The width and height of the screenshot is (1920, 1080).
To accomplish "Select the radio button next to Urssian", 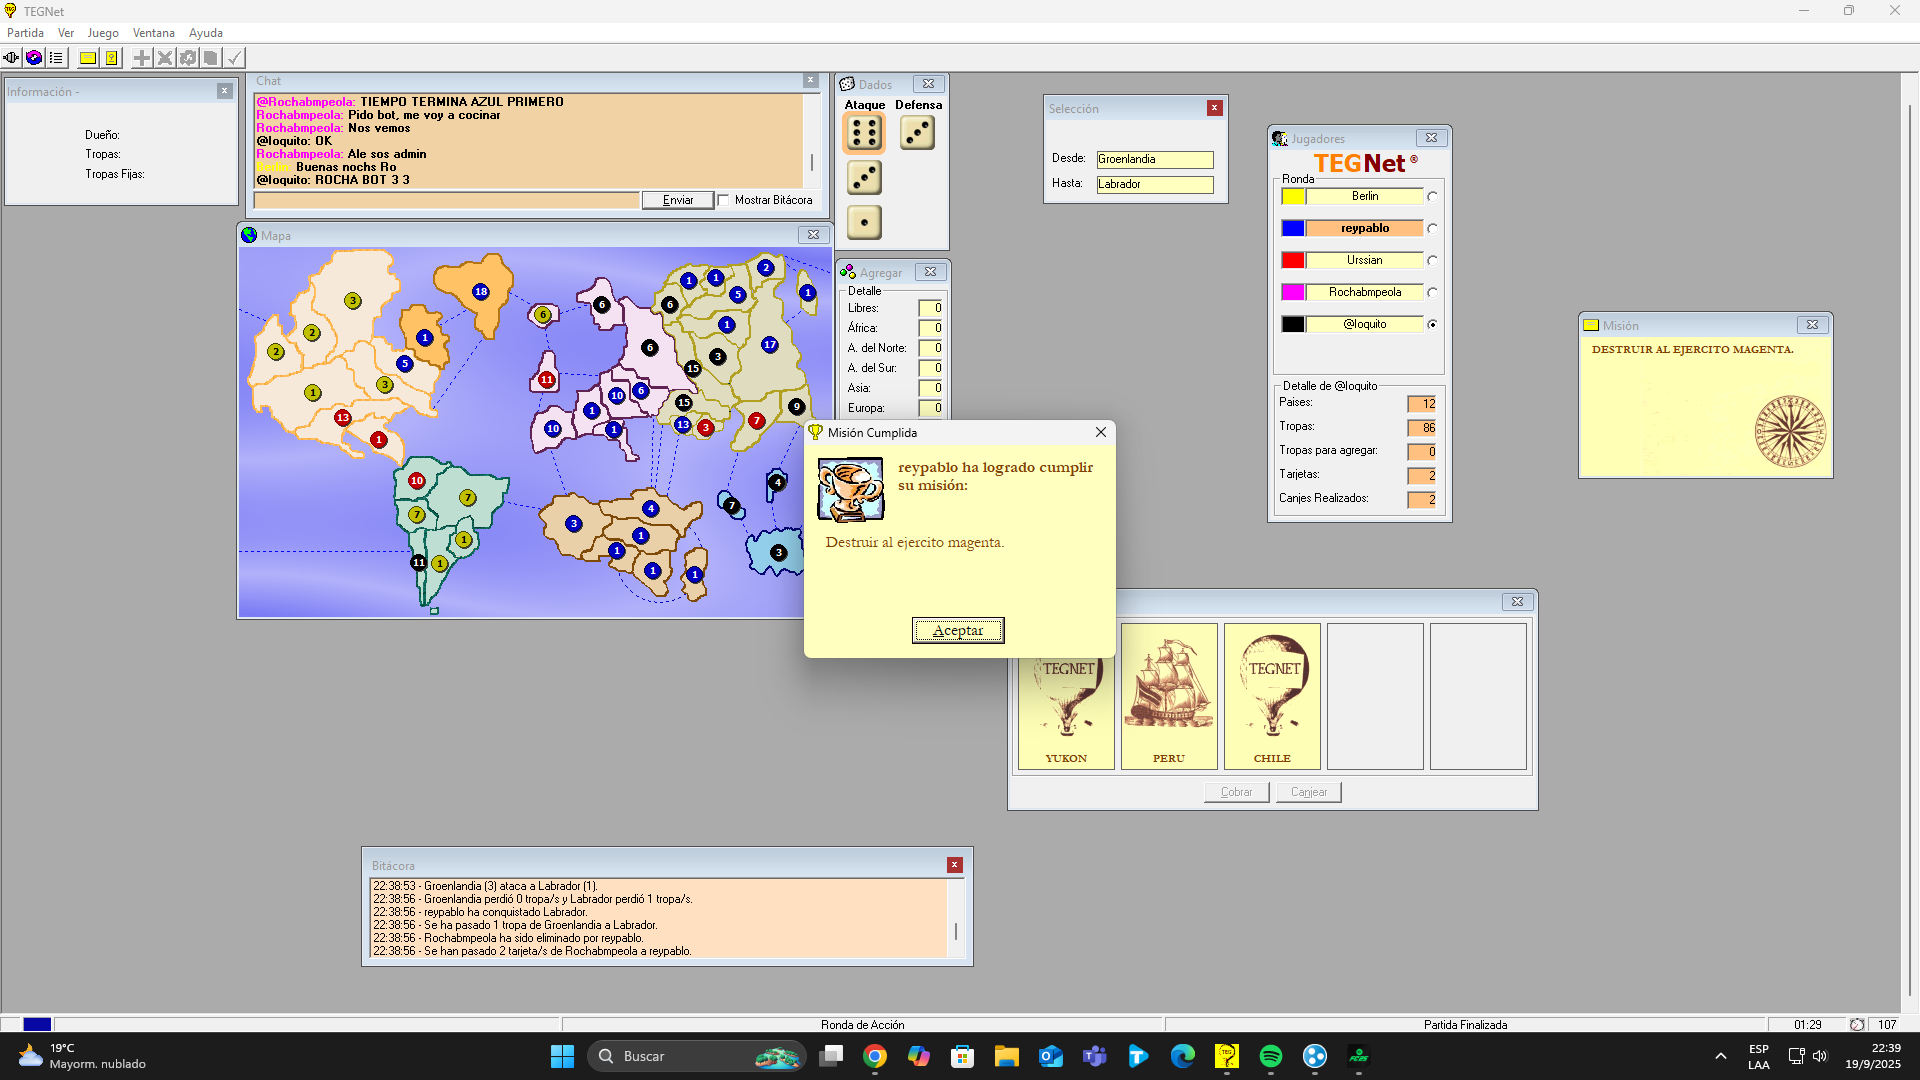I will tap(1432, 261).
